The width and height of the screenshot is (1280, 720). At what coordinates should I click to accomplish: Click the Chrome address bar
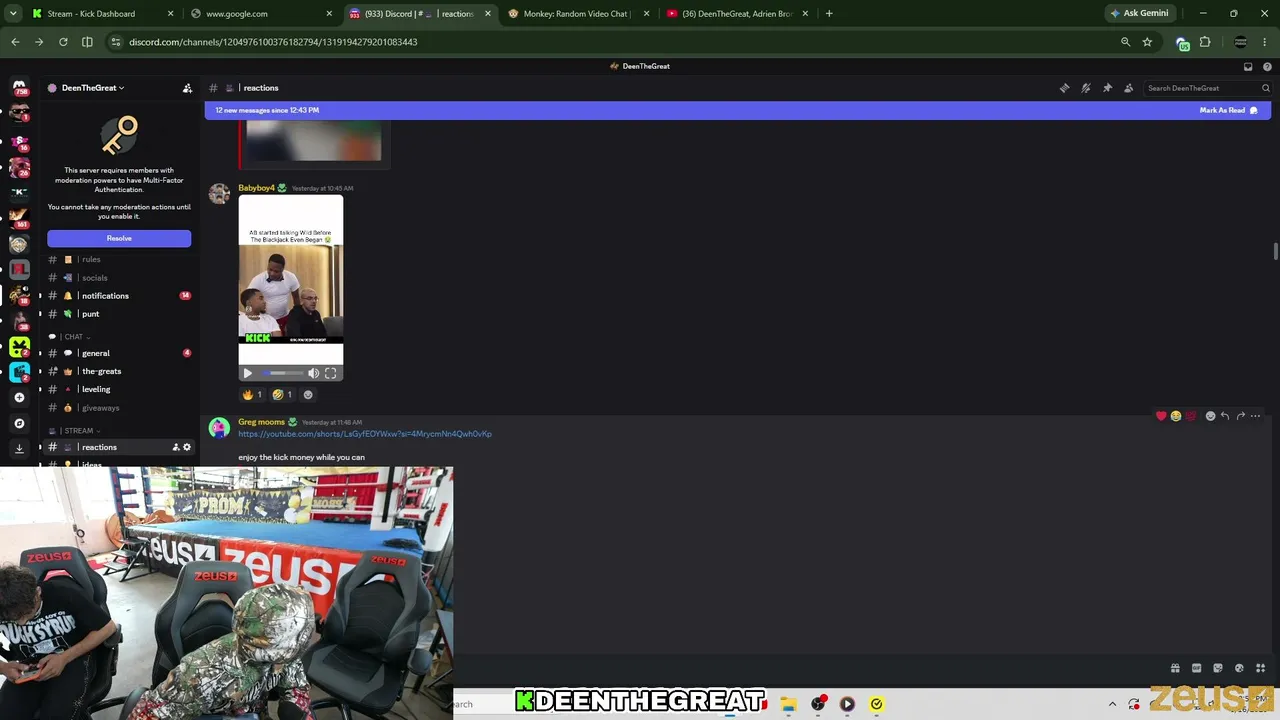click(610, 42)
